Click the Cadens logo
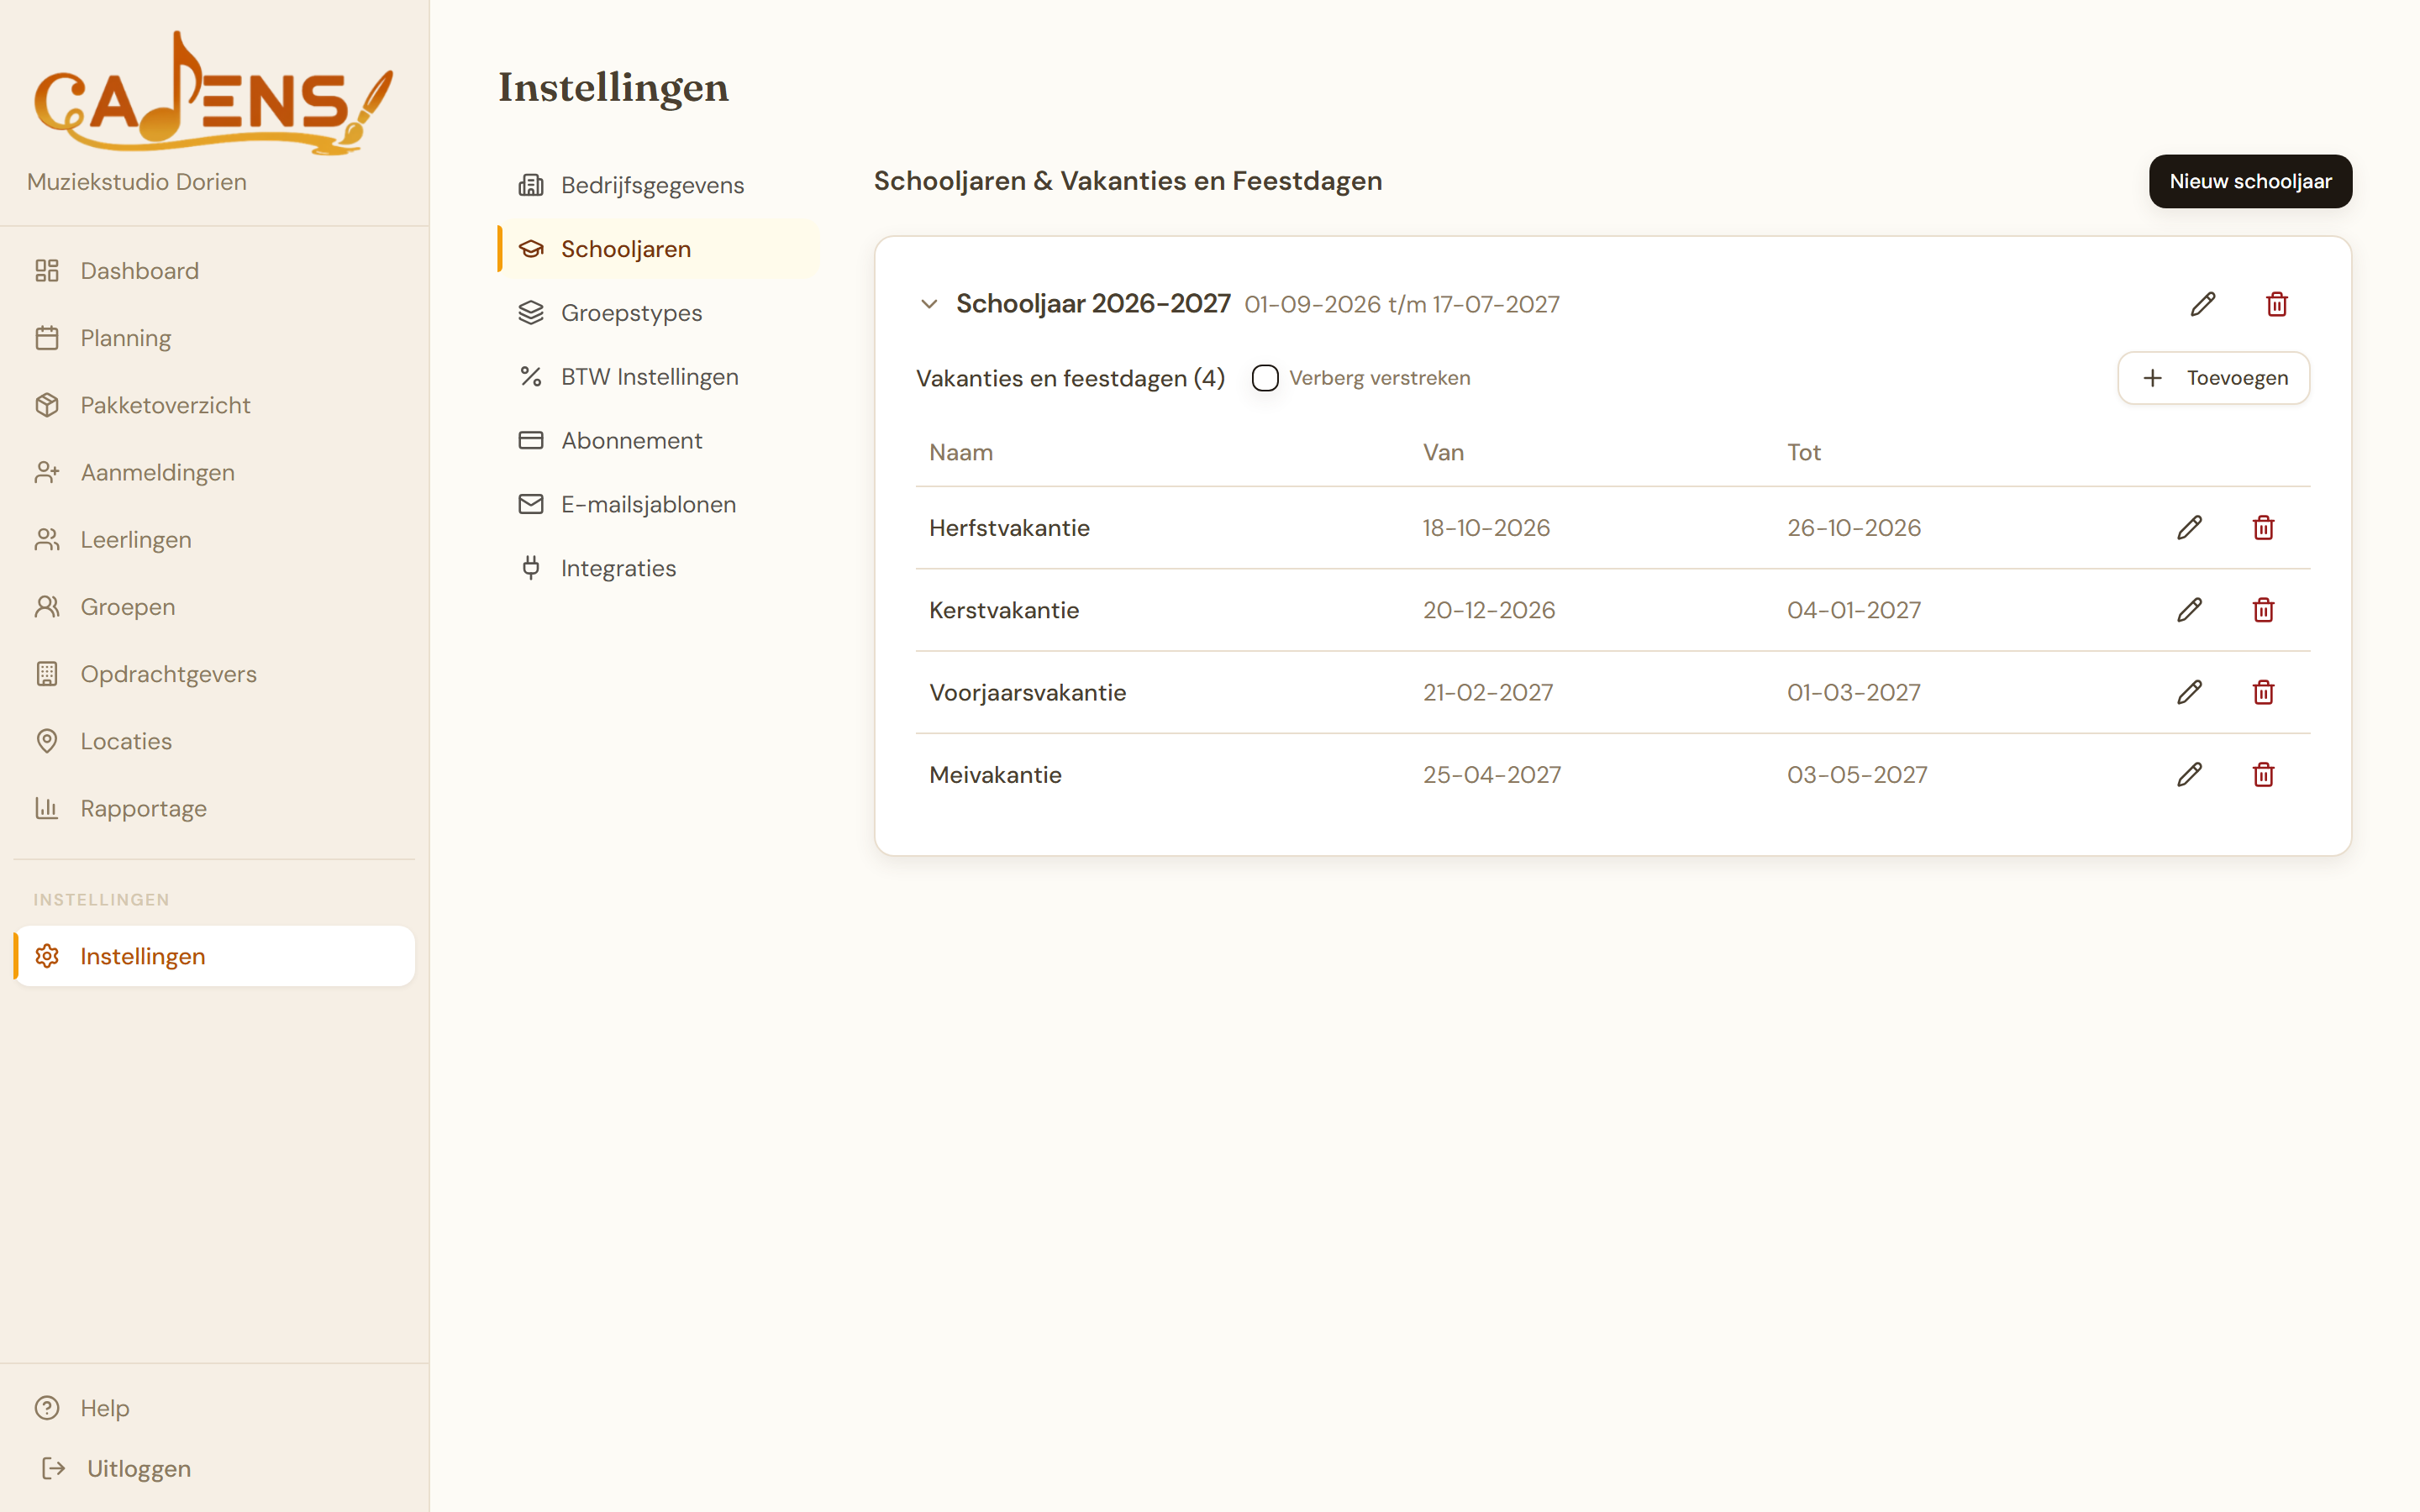The width and height of the screenshot is (2420, 1512). click(213, 93)
